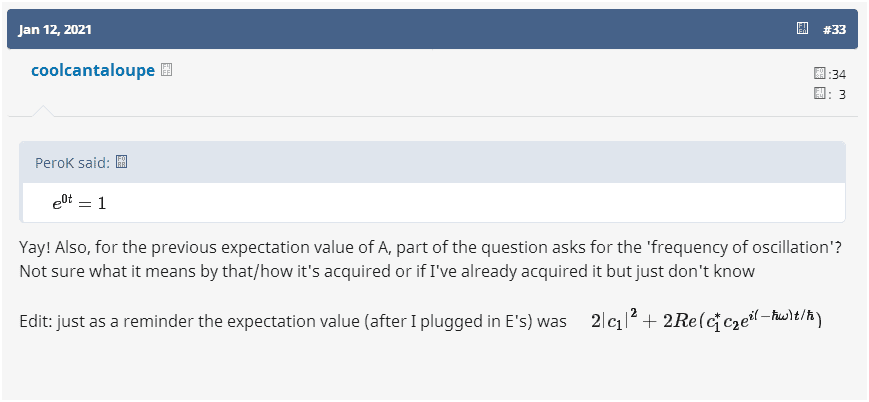The width and height of the screenshot is (869, 402).
Task: Open the #33 post permalink
Action: [834, 29]
